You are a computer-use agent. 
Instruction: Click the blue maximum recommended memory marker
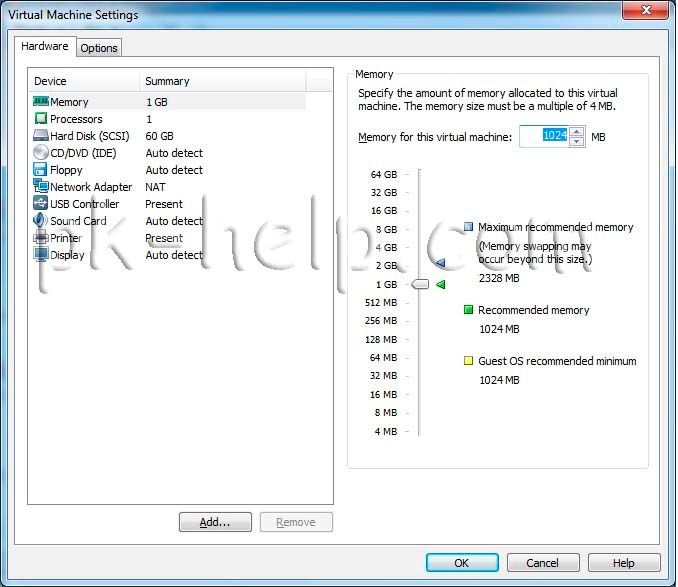coord(441,262)
